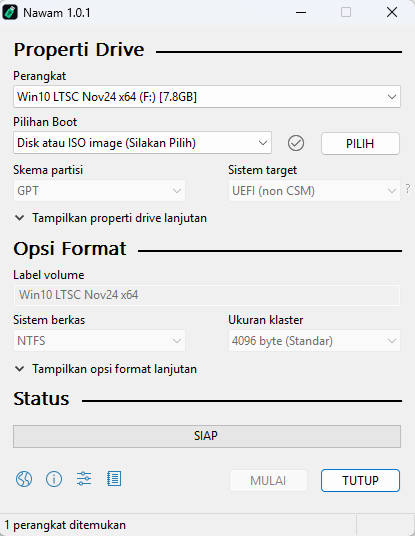
Task: Click the 'Skema partisi' label text
Action: click(x=48, y=170)
